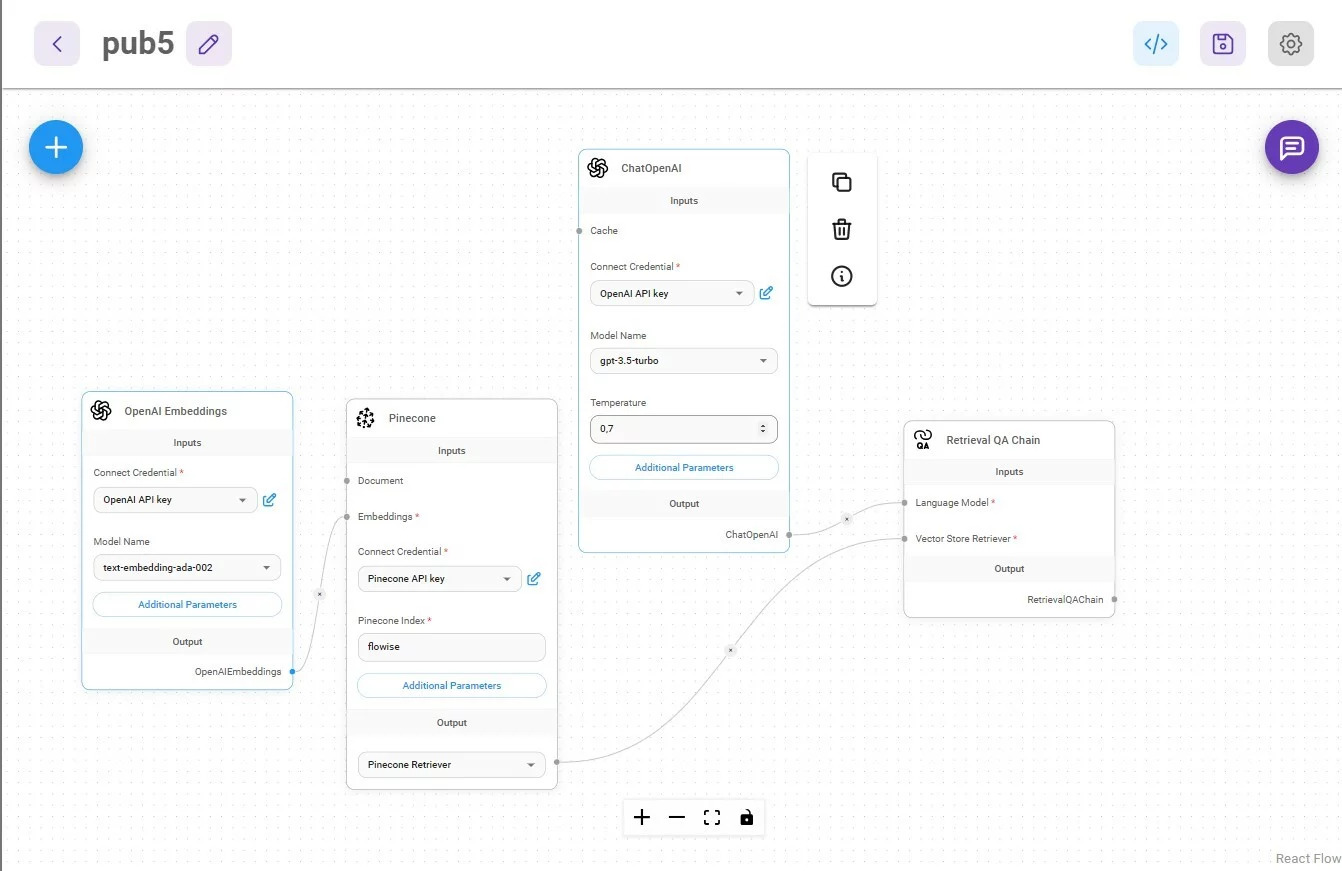The height and width of the screenshot is (871, 1342).
Task: Click the RetrievalQAChain output handle
Action: (1114, 600)
